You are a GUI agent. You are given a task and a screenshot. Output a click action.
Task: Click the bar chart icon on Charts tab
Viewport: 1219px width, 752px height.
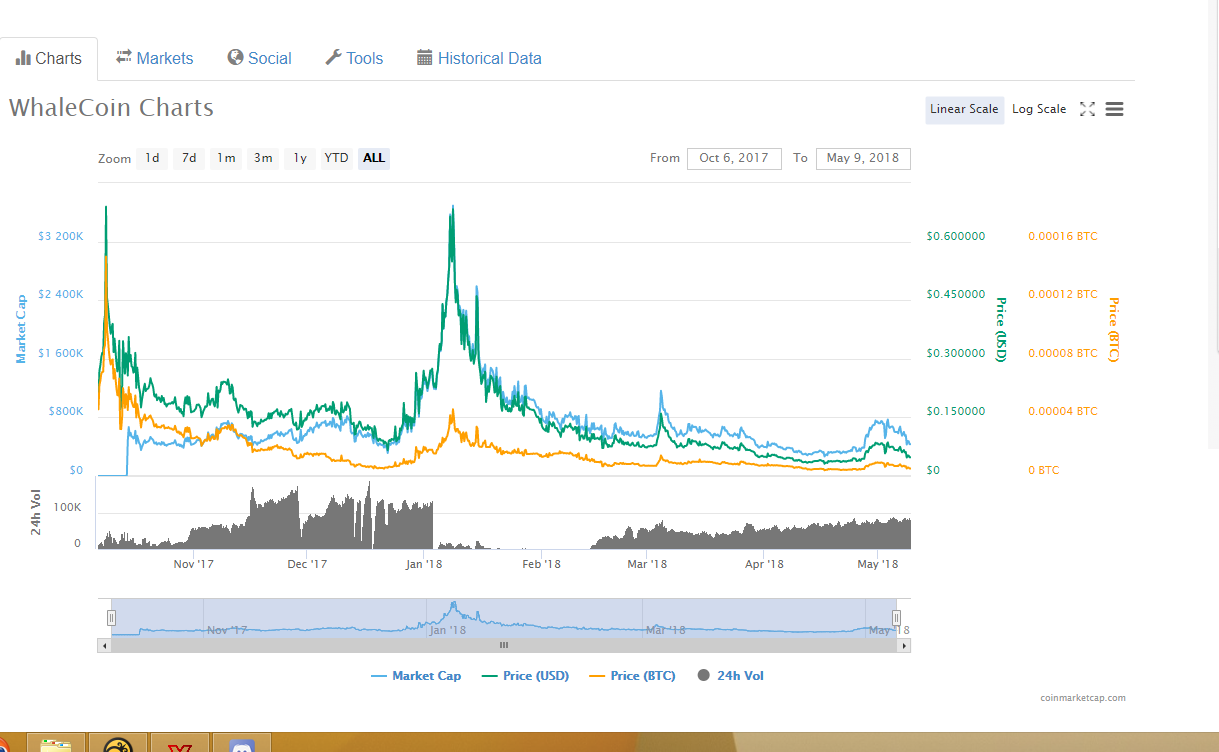click(23, 58)
